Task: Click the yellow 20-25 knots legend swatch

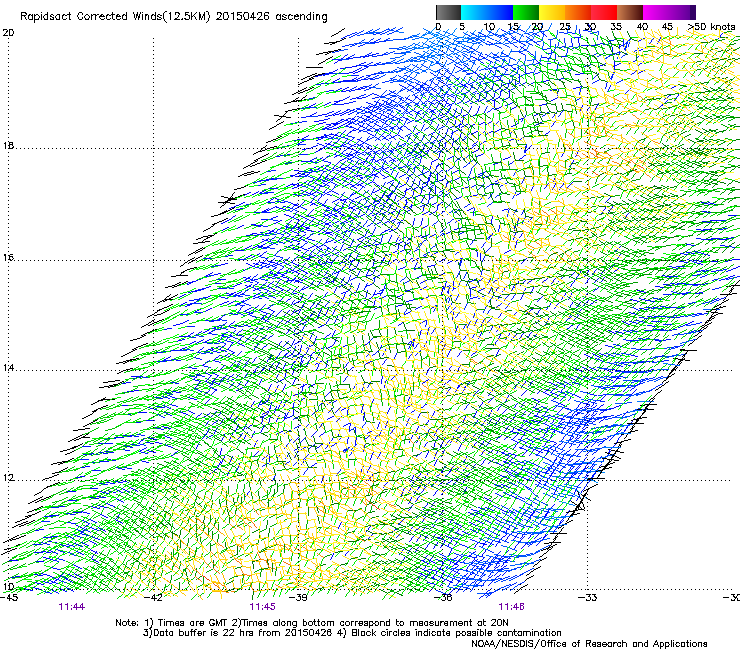Action: coord(552,12)
